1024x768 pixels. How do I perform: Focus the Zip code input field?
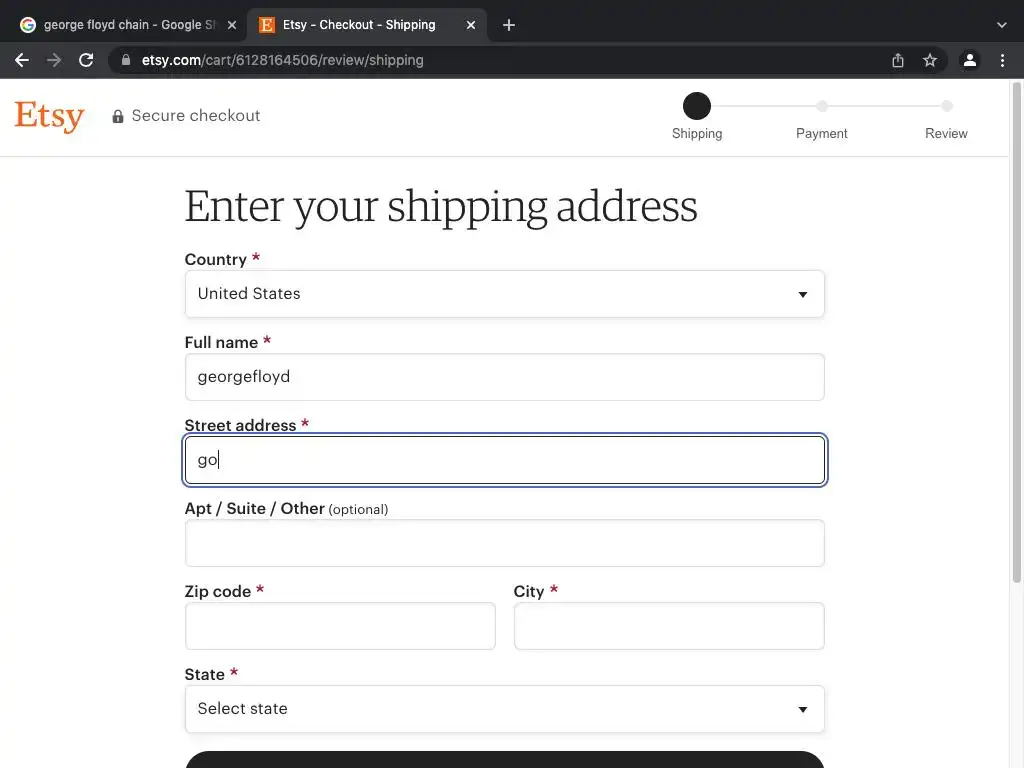tap(340, 626)
